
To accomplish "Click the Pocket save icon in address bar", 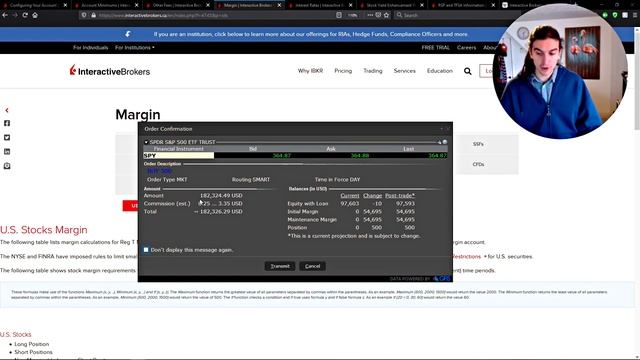I will [378, 15].
